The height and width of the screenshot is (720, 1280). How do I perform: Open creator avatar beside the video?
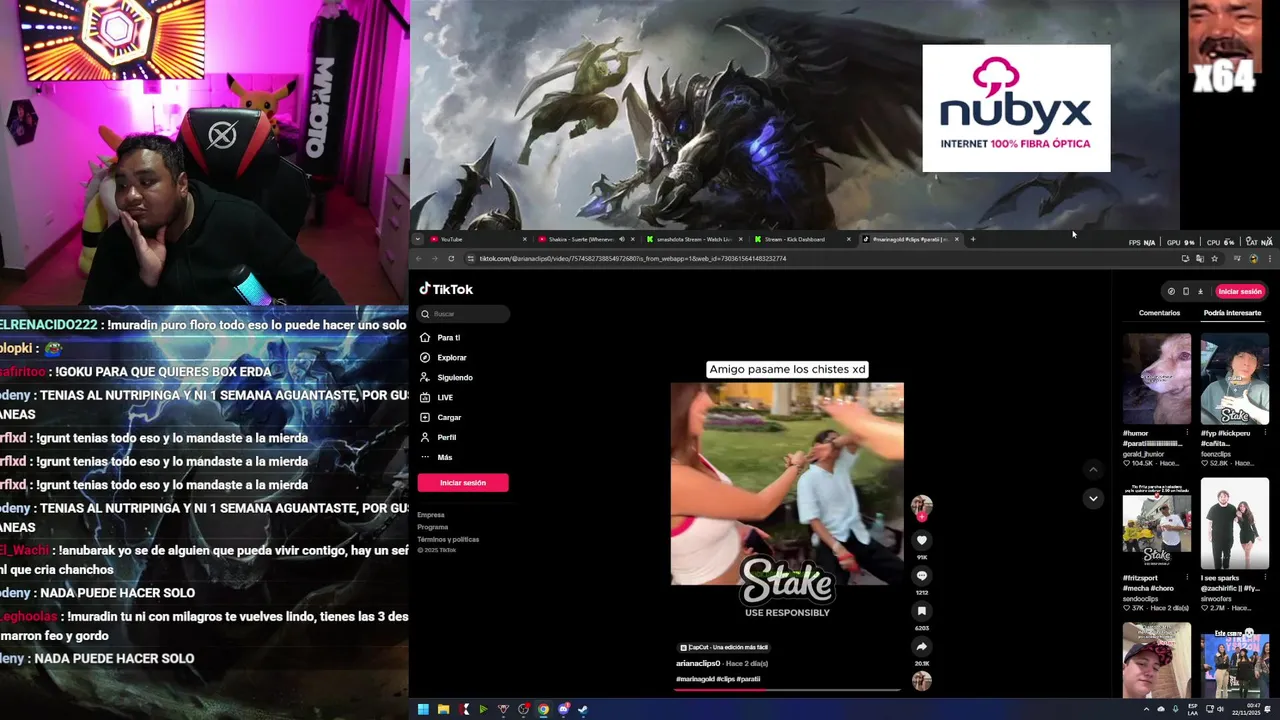pyautogui.click(x=921, y=505)
